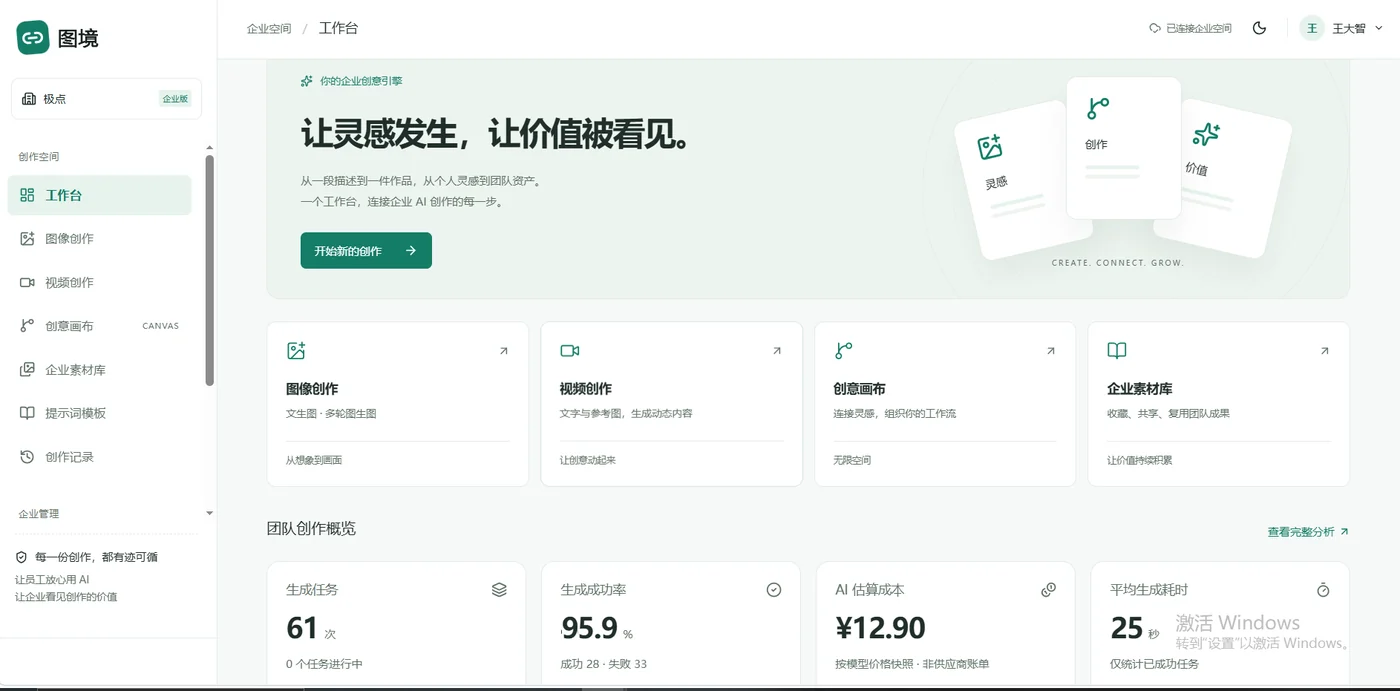Open 企业素材库 in the sidebar
This screenshot has height=691, width=1400.
click(99, 370)
